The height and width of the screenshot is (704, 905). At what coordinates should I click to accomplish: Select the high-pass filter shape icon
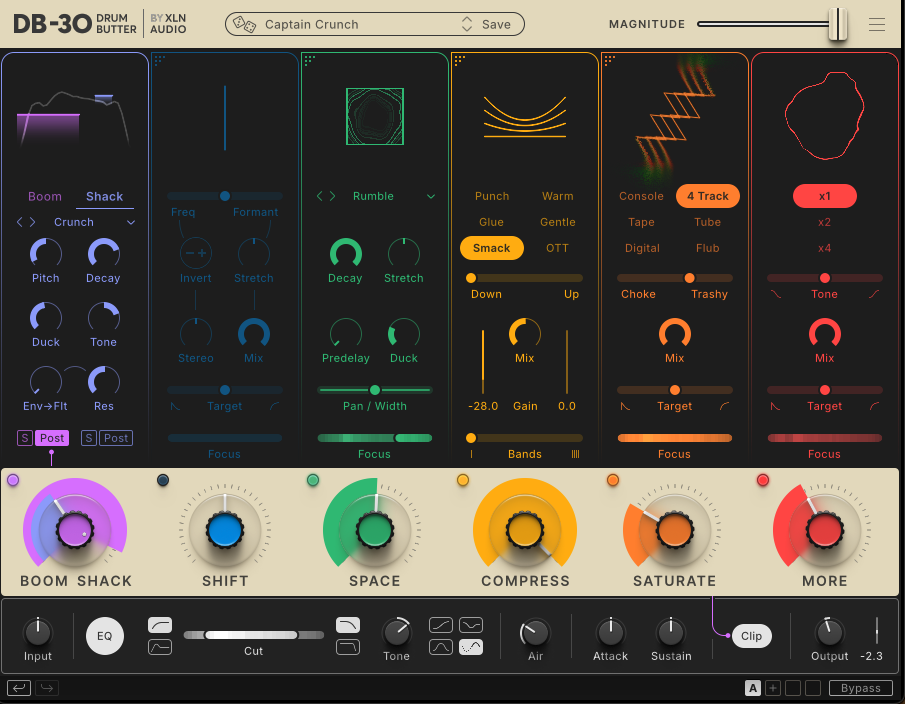[x=160, y=625]
